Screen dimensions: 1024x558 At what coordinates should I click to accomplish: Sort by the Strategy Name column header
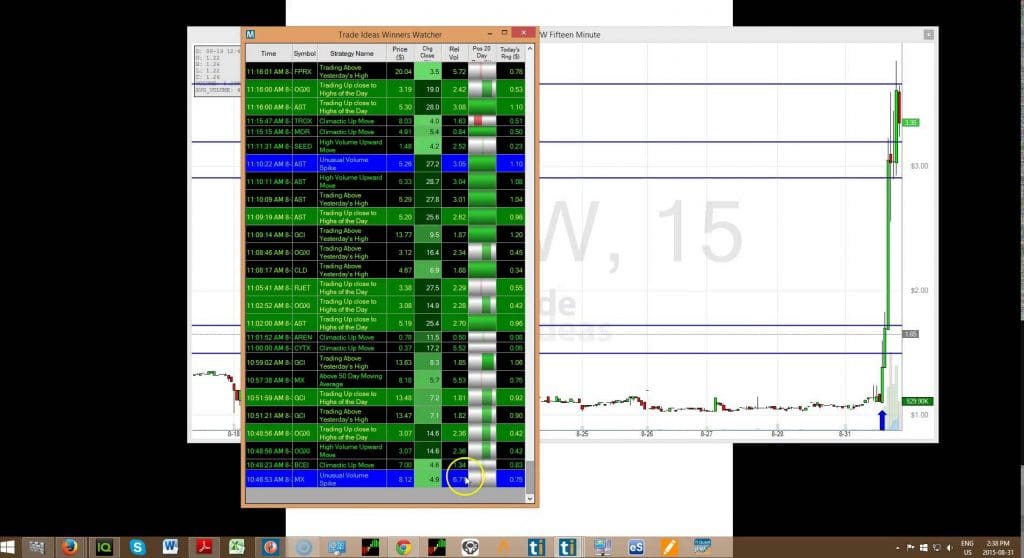click(351, 54)
